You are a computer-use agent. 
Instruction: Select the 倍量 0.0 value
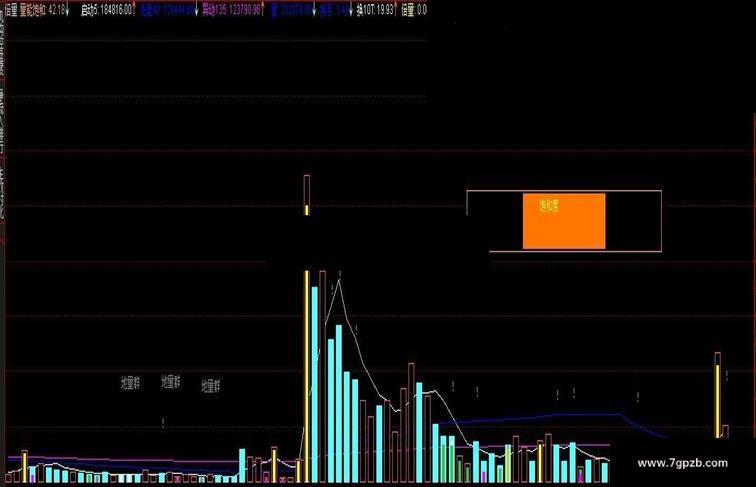(414, 10)
